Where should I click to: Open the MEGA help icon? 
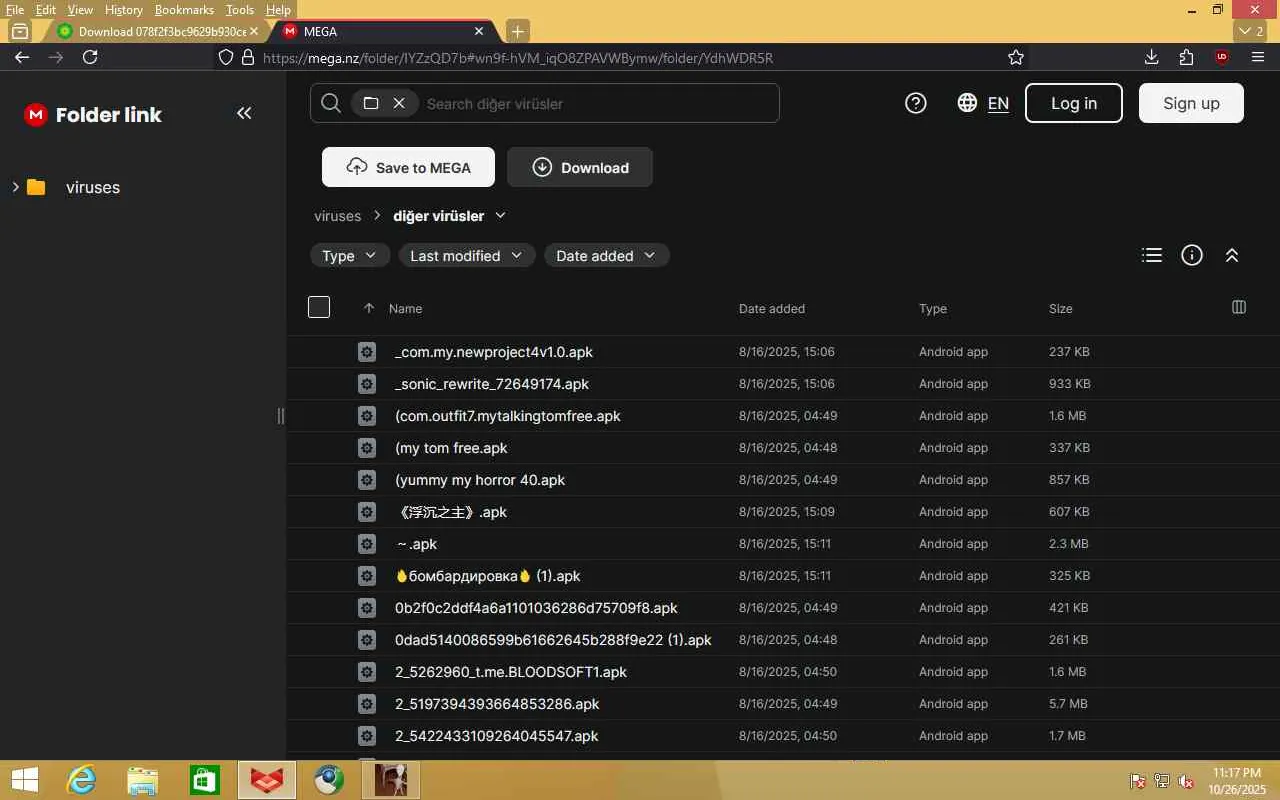(x=916, y=103)
